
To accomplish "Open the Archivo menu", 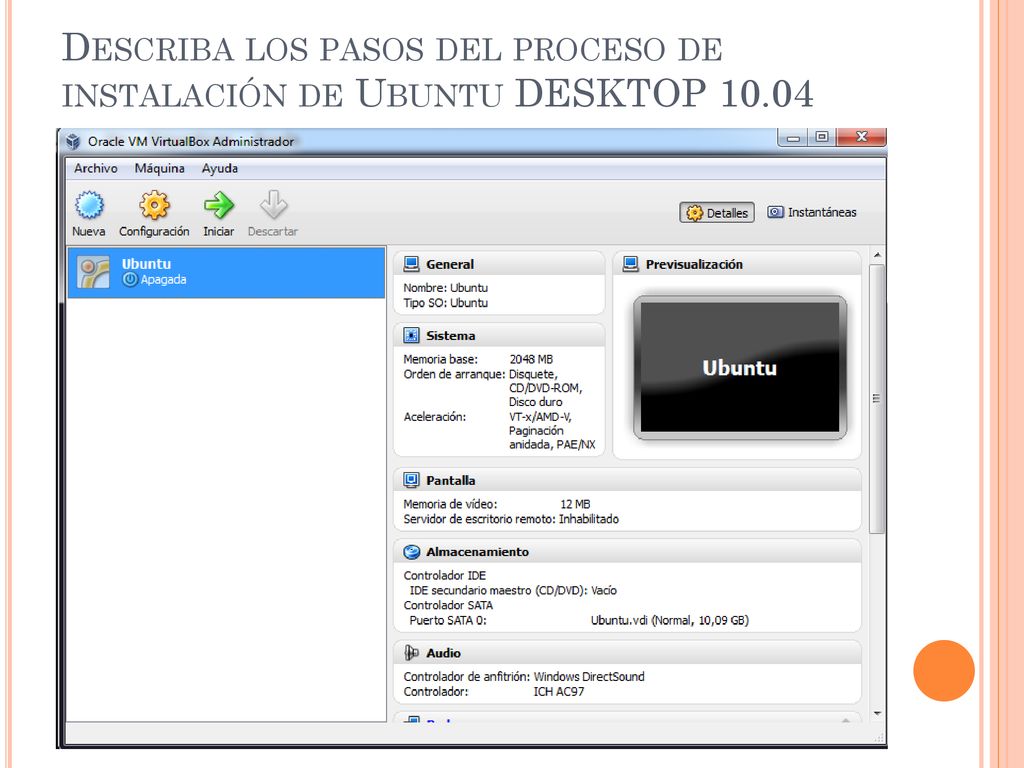I will 96,168.
